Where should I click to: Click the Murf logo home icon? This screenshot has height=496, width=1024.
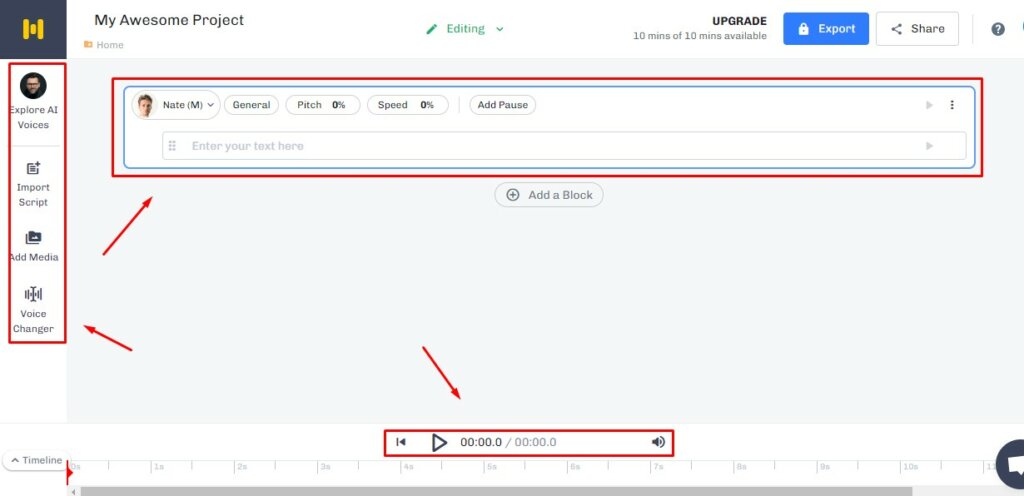pos(33,29)
